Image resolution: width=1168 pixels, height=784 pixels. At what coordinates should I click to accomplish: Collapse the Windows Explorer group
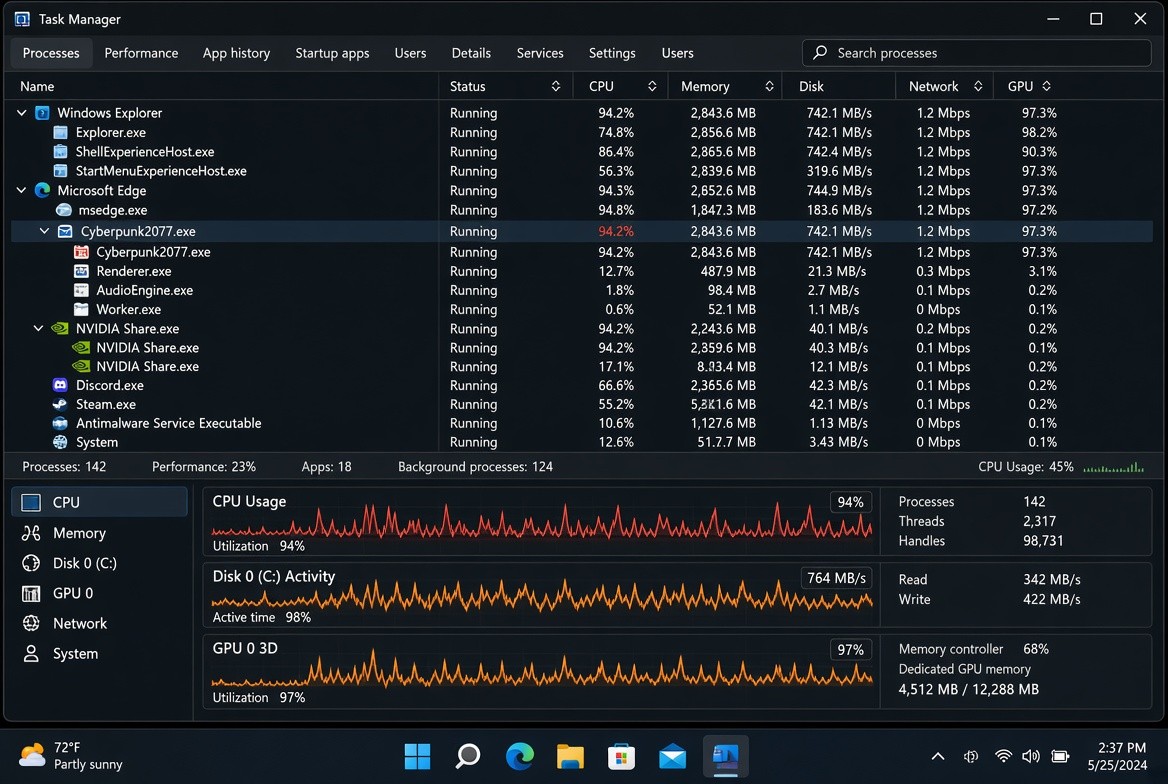[x=22, y=113]
